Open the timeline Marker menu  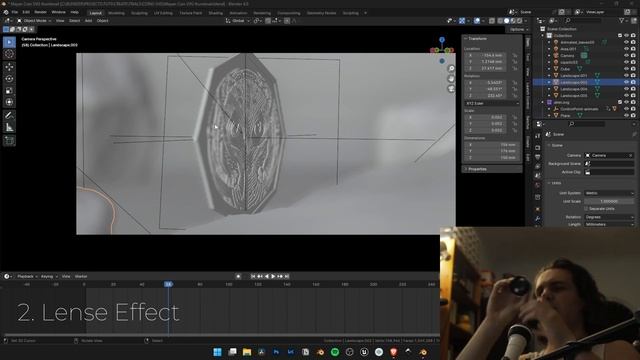tap(81, 276)
